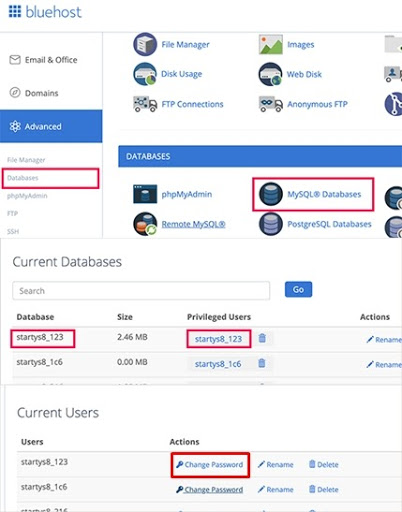Open the File Manager icon

(145, 44)
